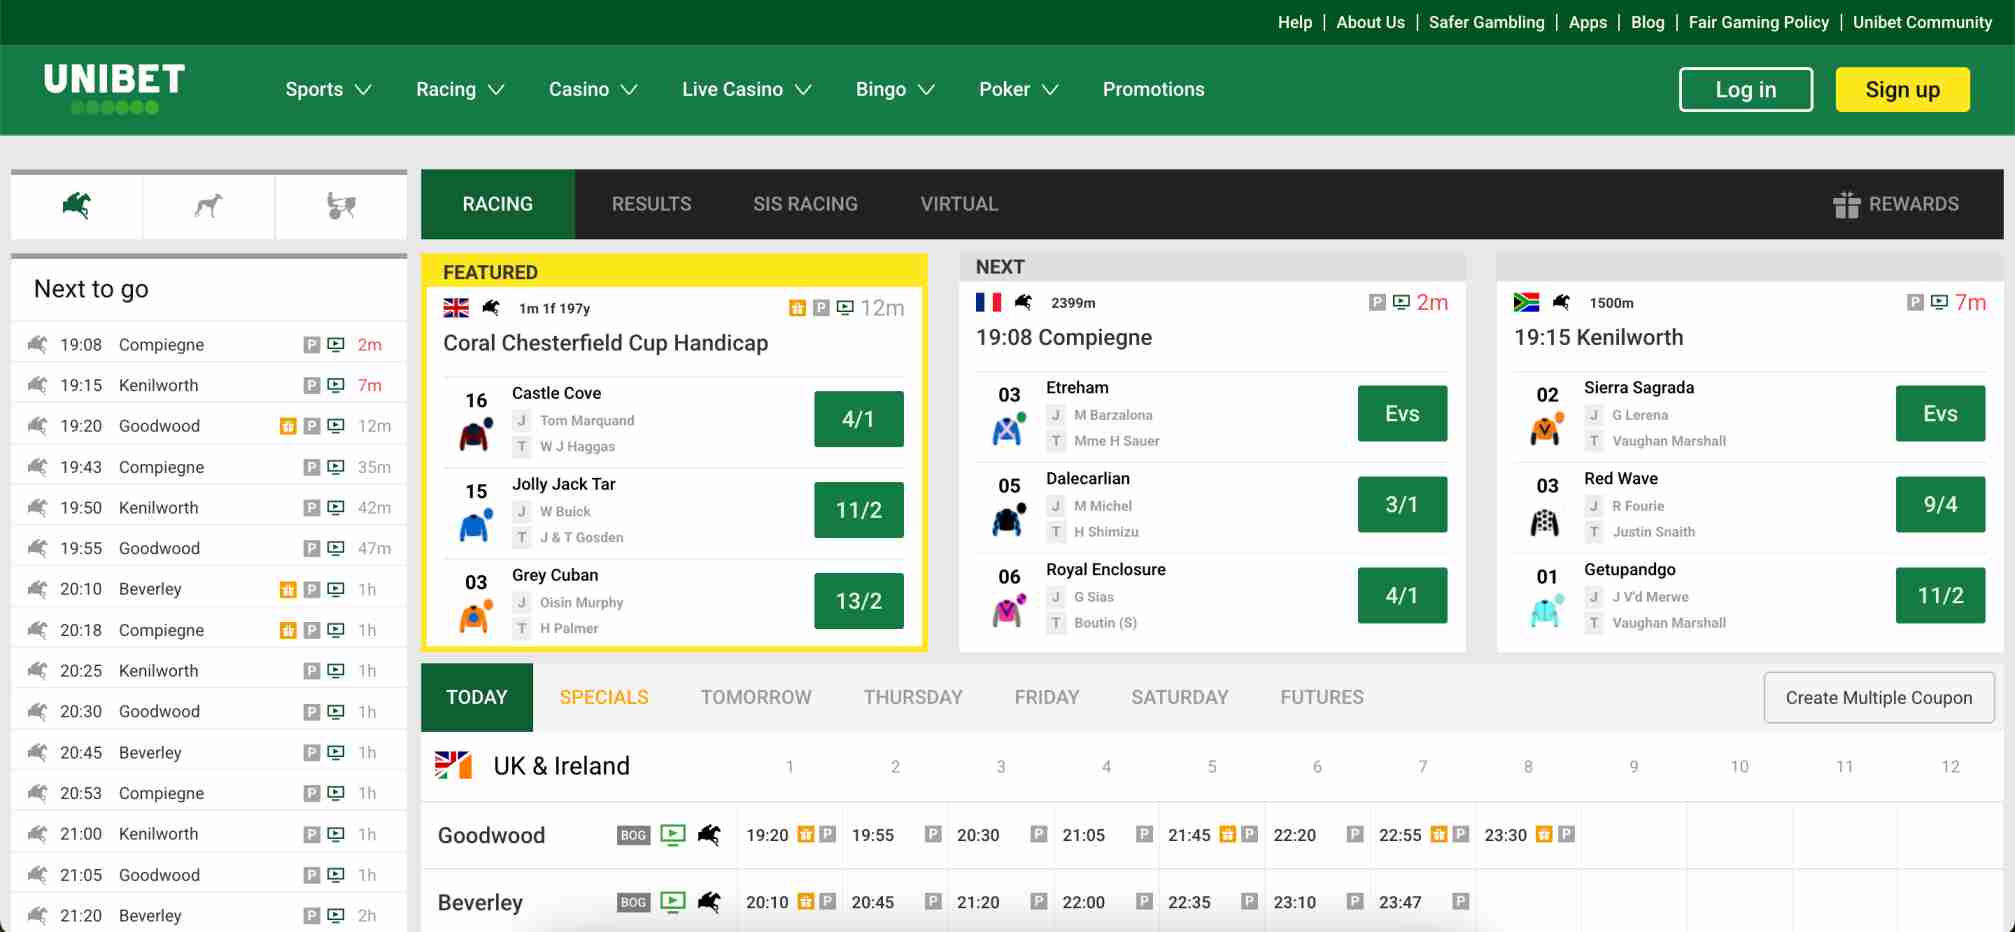Click Jolly Jack Tar jockey silks icon

pos(475,526)
